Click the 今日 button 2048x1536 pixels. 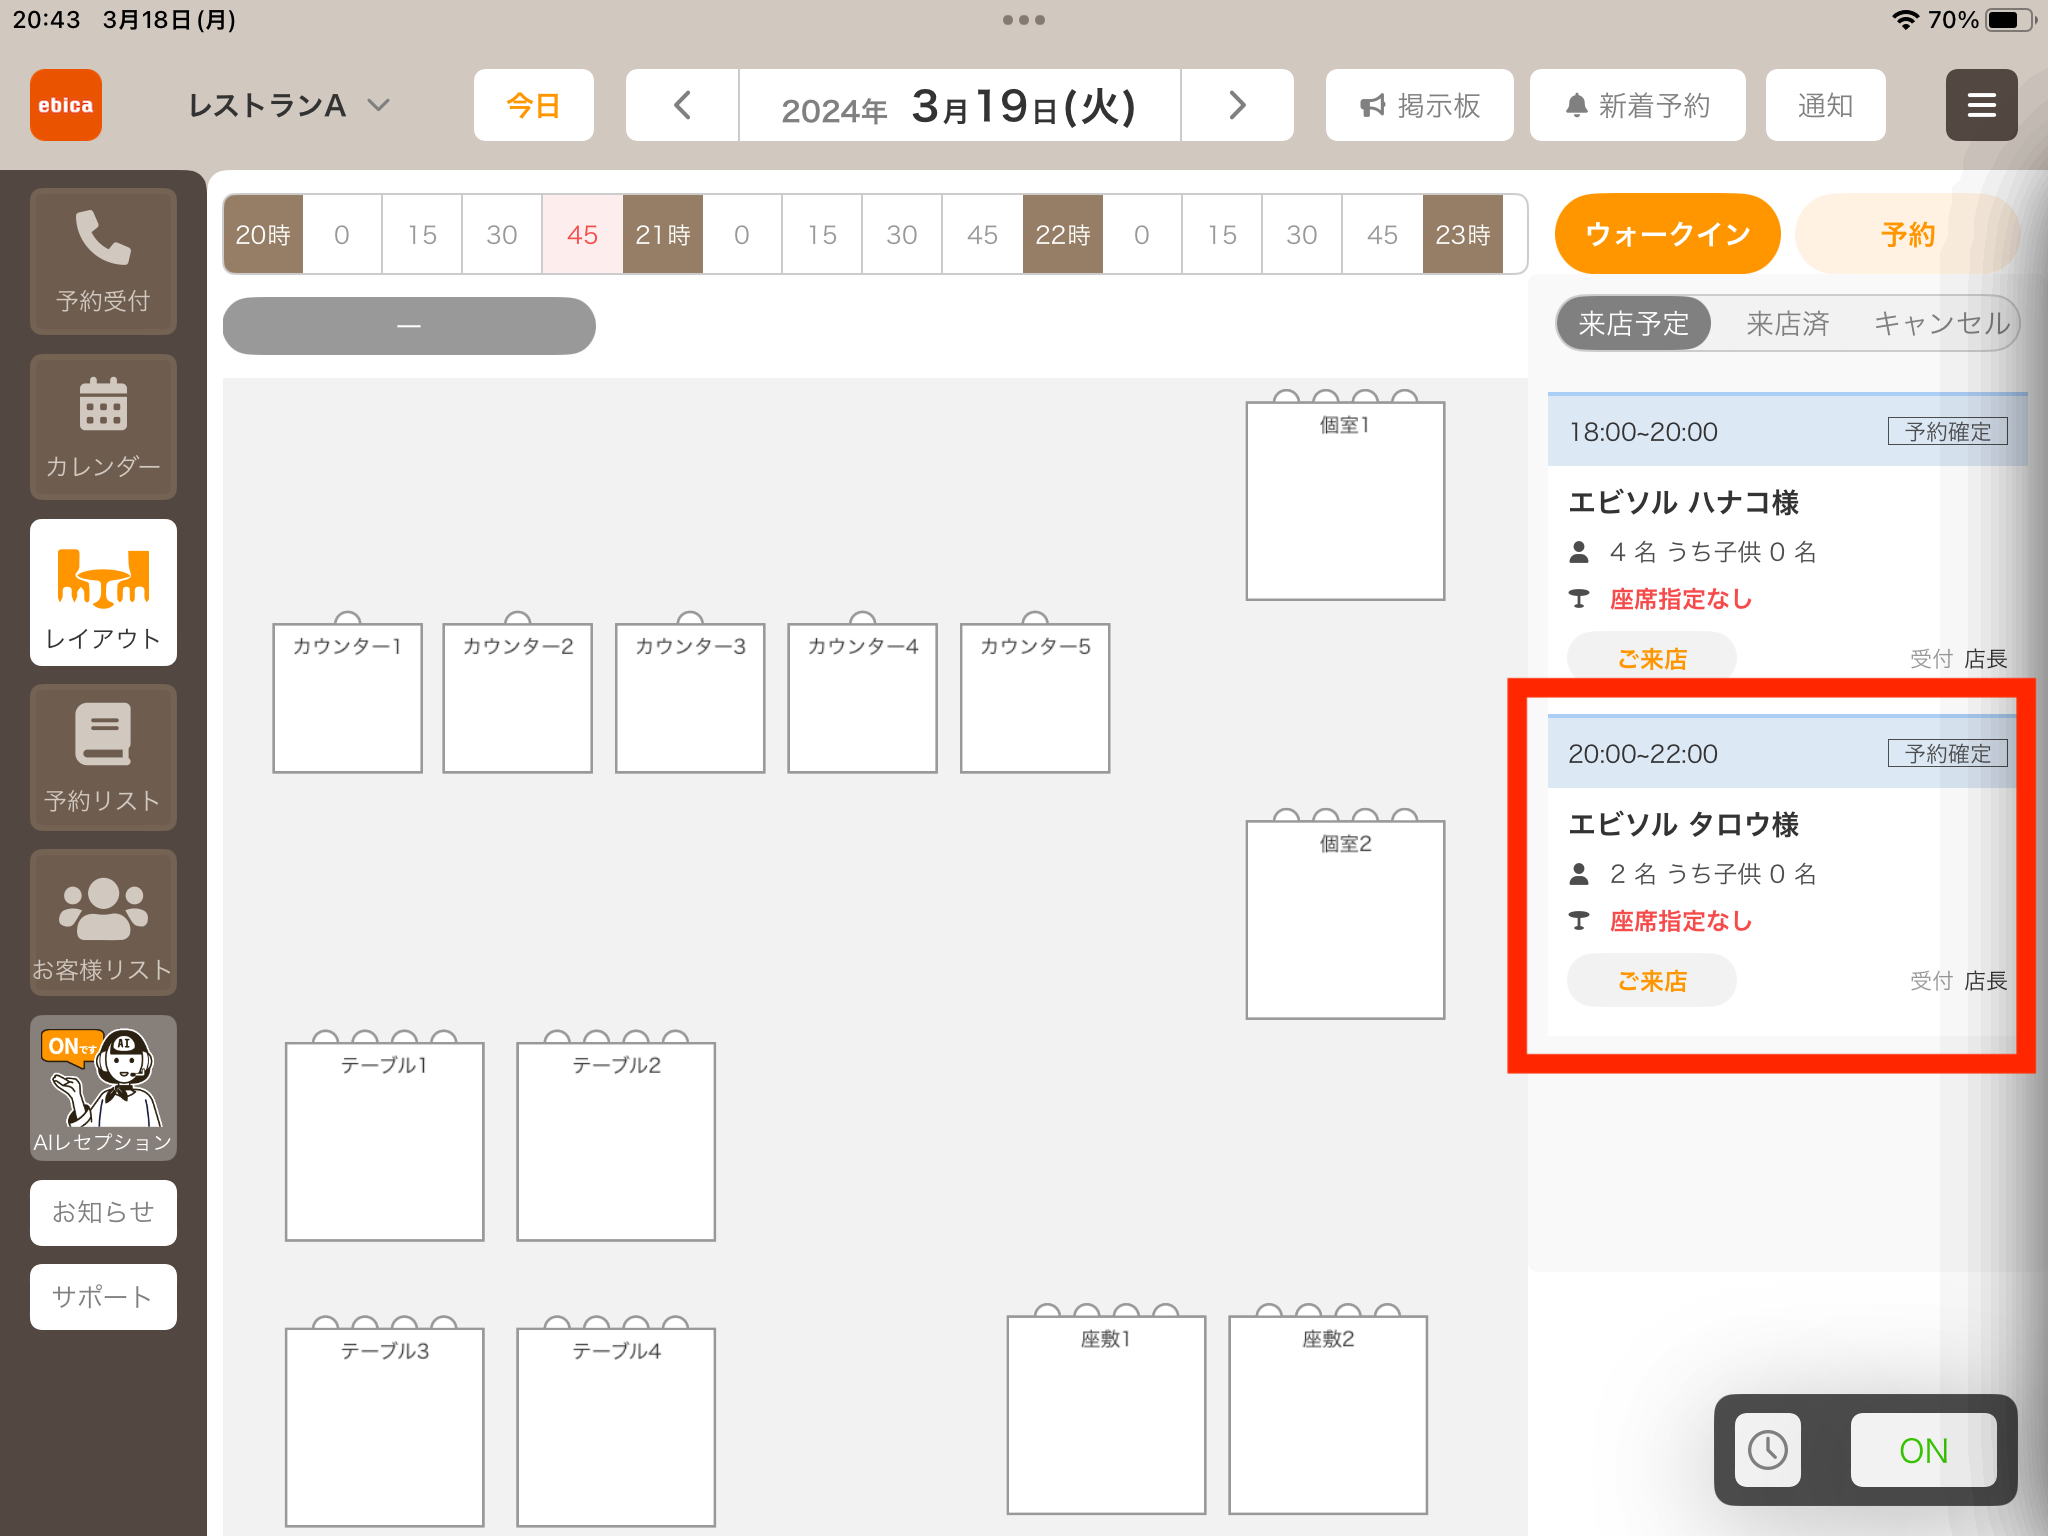pos(533,105)
